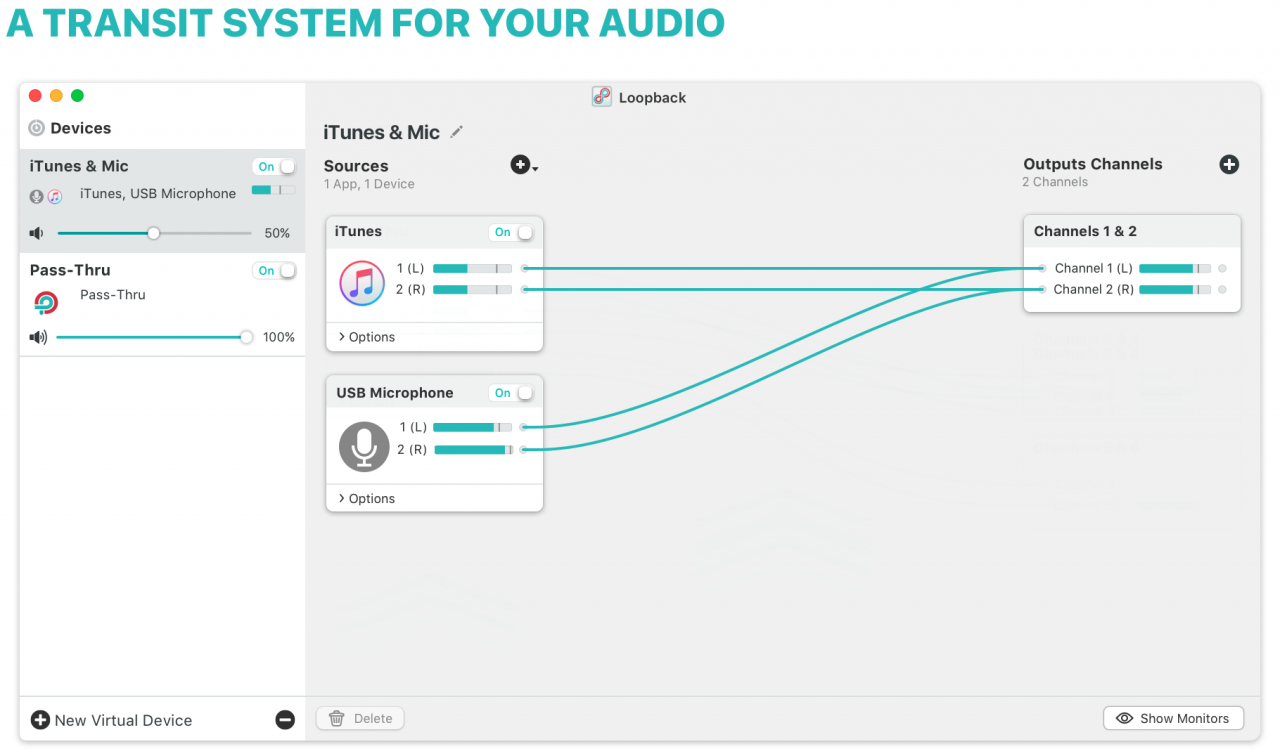Screen dimensions: 1280x756
Task: Click the Channel 1 (L) output level meter
Action: pos(1175,268)
